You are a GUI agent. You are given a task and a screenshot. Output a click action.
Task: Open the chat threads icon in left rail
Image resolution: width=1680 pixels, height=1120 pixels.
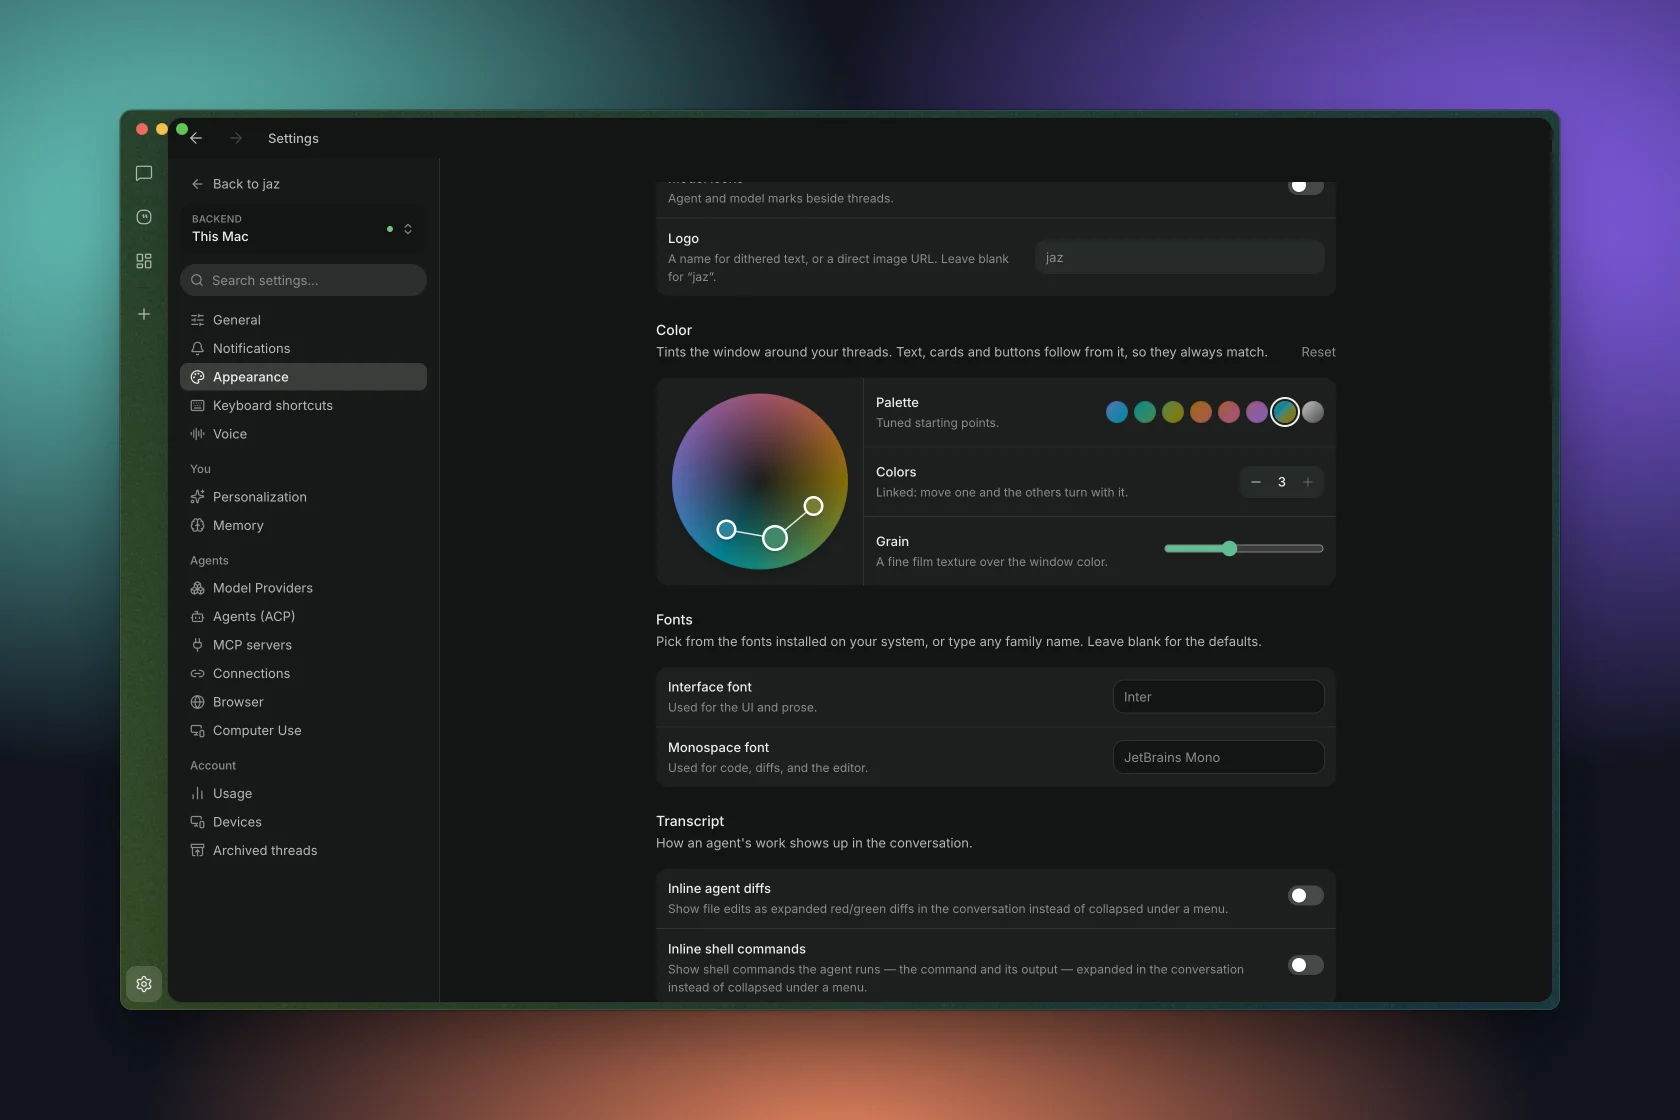(x=144, y=173)
